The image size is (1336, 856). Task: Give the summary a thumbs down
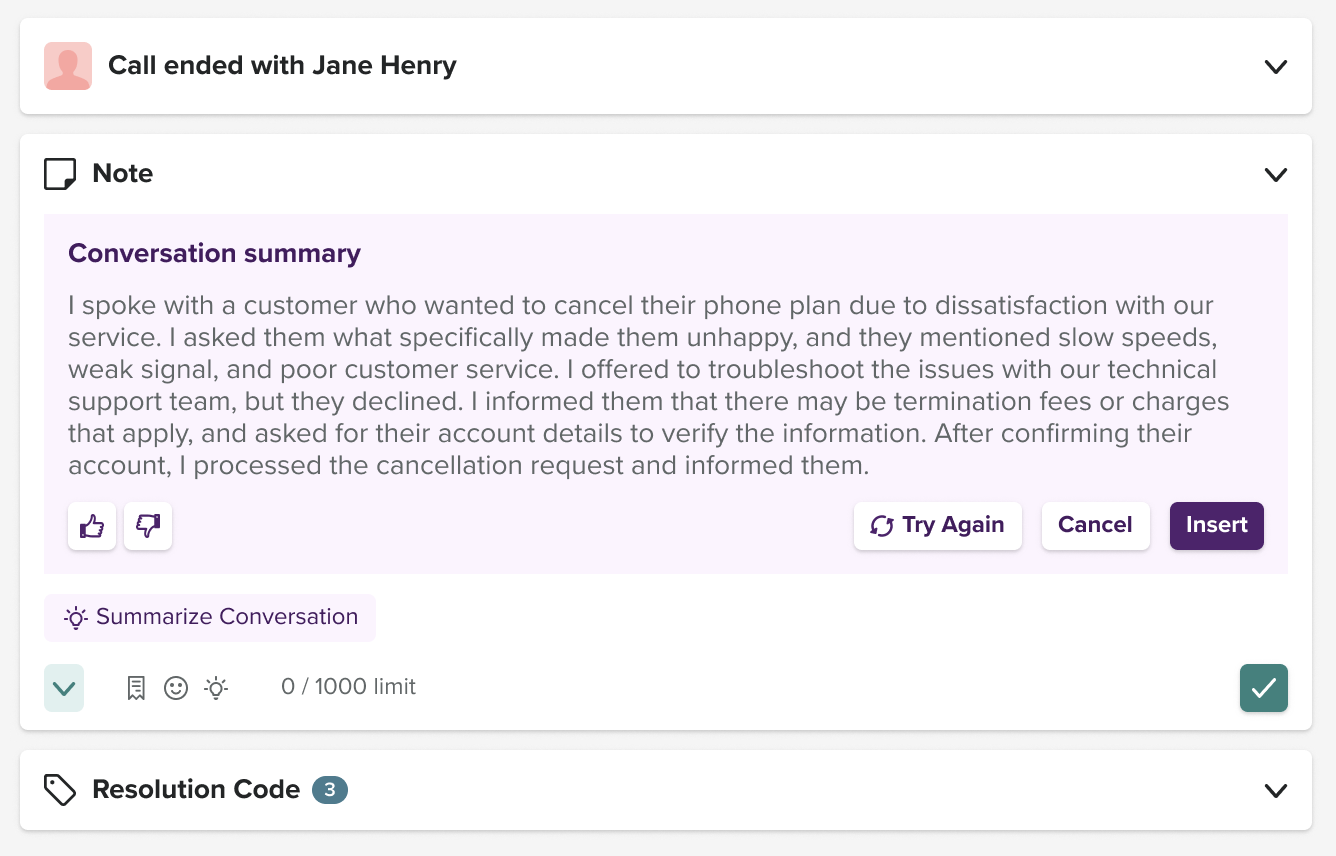pyautogui.click(x=147, y=526)
